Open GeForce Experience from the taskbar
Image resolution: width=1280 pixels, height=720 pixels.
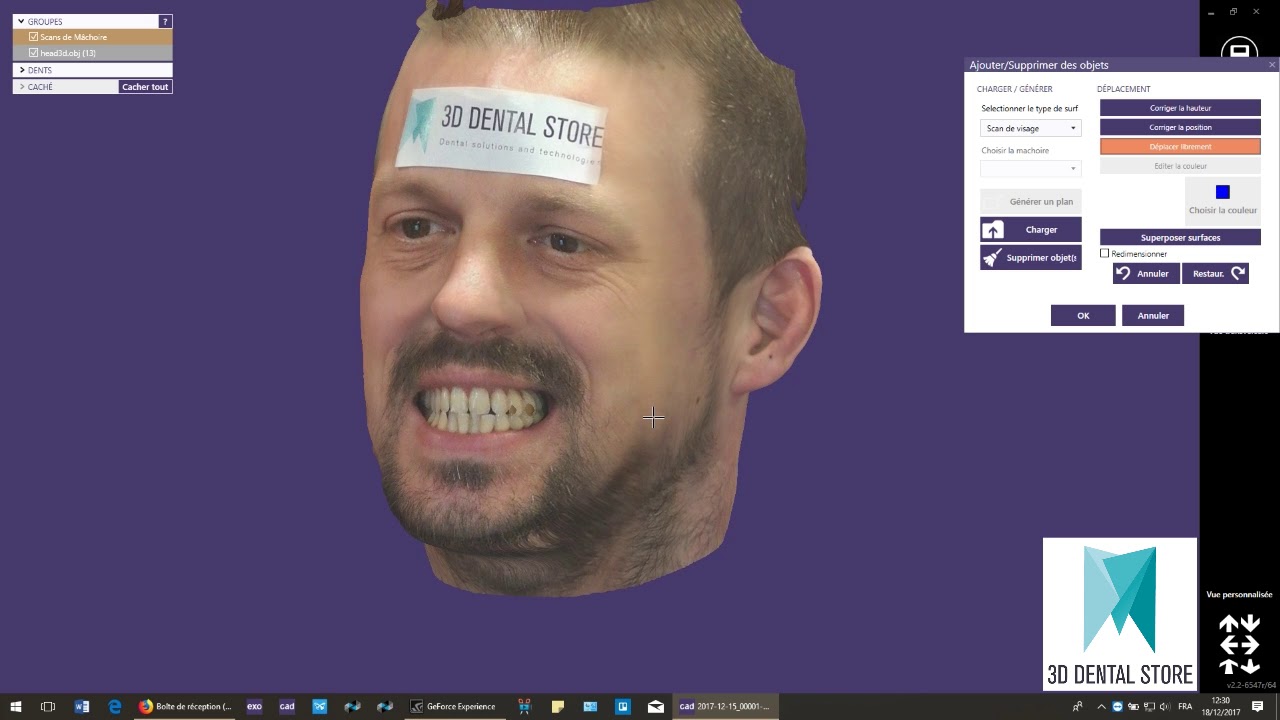pos(453,706)
